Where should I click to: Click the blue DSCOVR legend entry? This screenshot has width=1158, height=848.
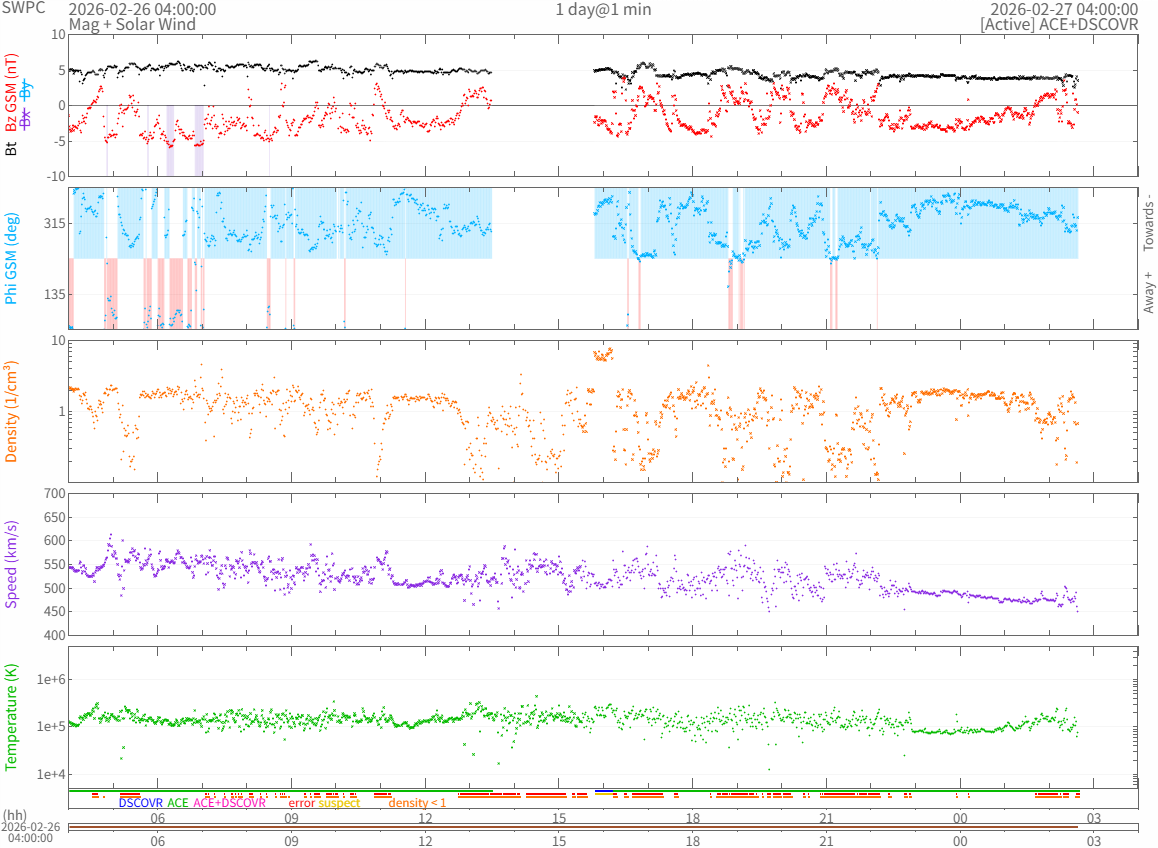[x=140, y=803]
